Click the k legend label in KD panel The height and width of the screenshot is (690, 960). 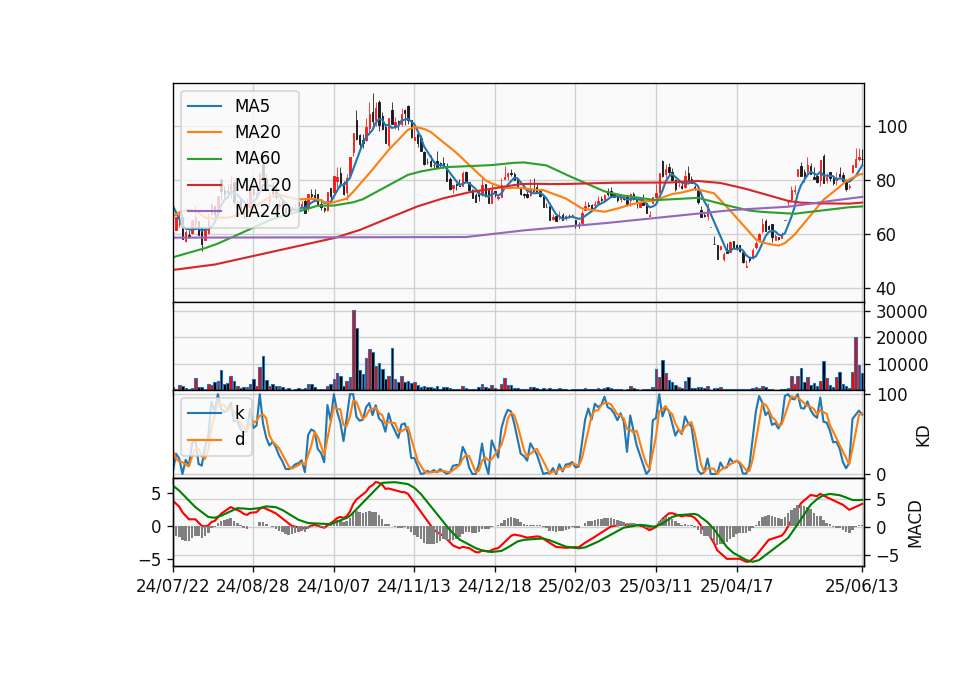(x=240, y=413)
